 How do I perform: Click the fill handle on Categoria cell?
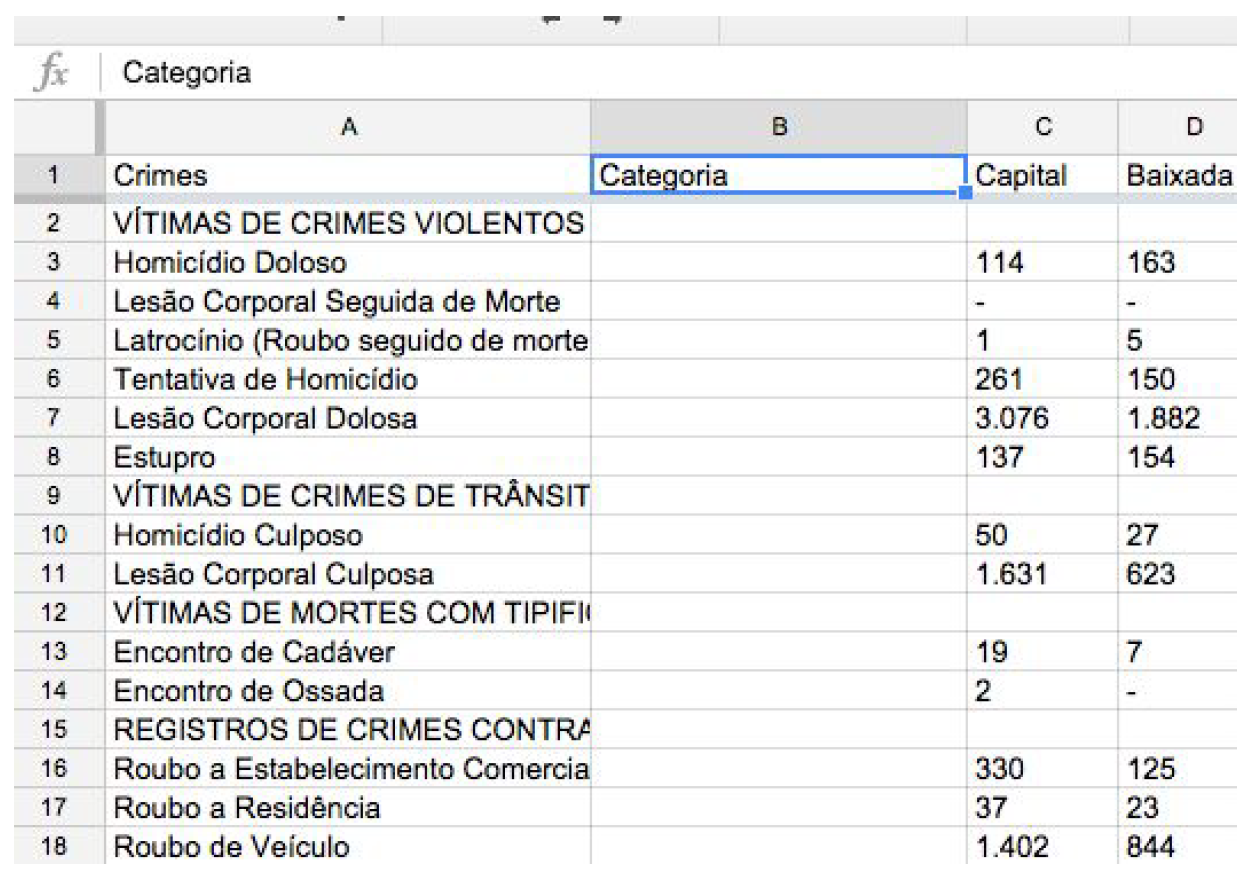click(x=965, y=192)
